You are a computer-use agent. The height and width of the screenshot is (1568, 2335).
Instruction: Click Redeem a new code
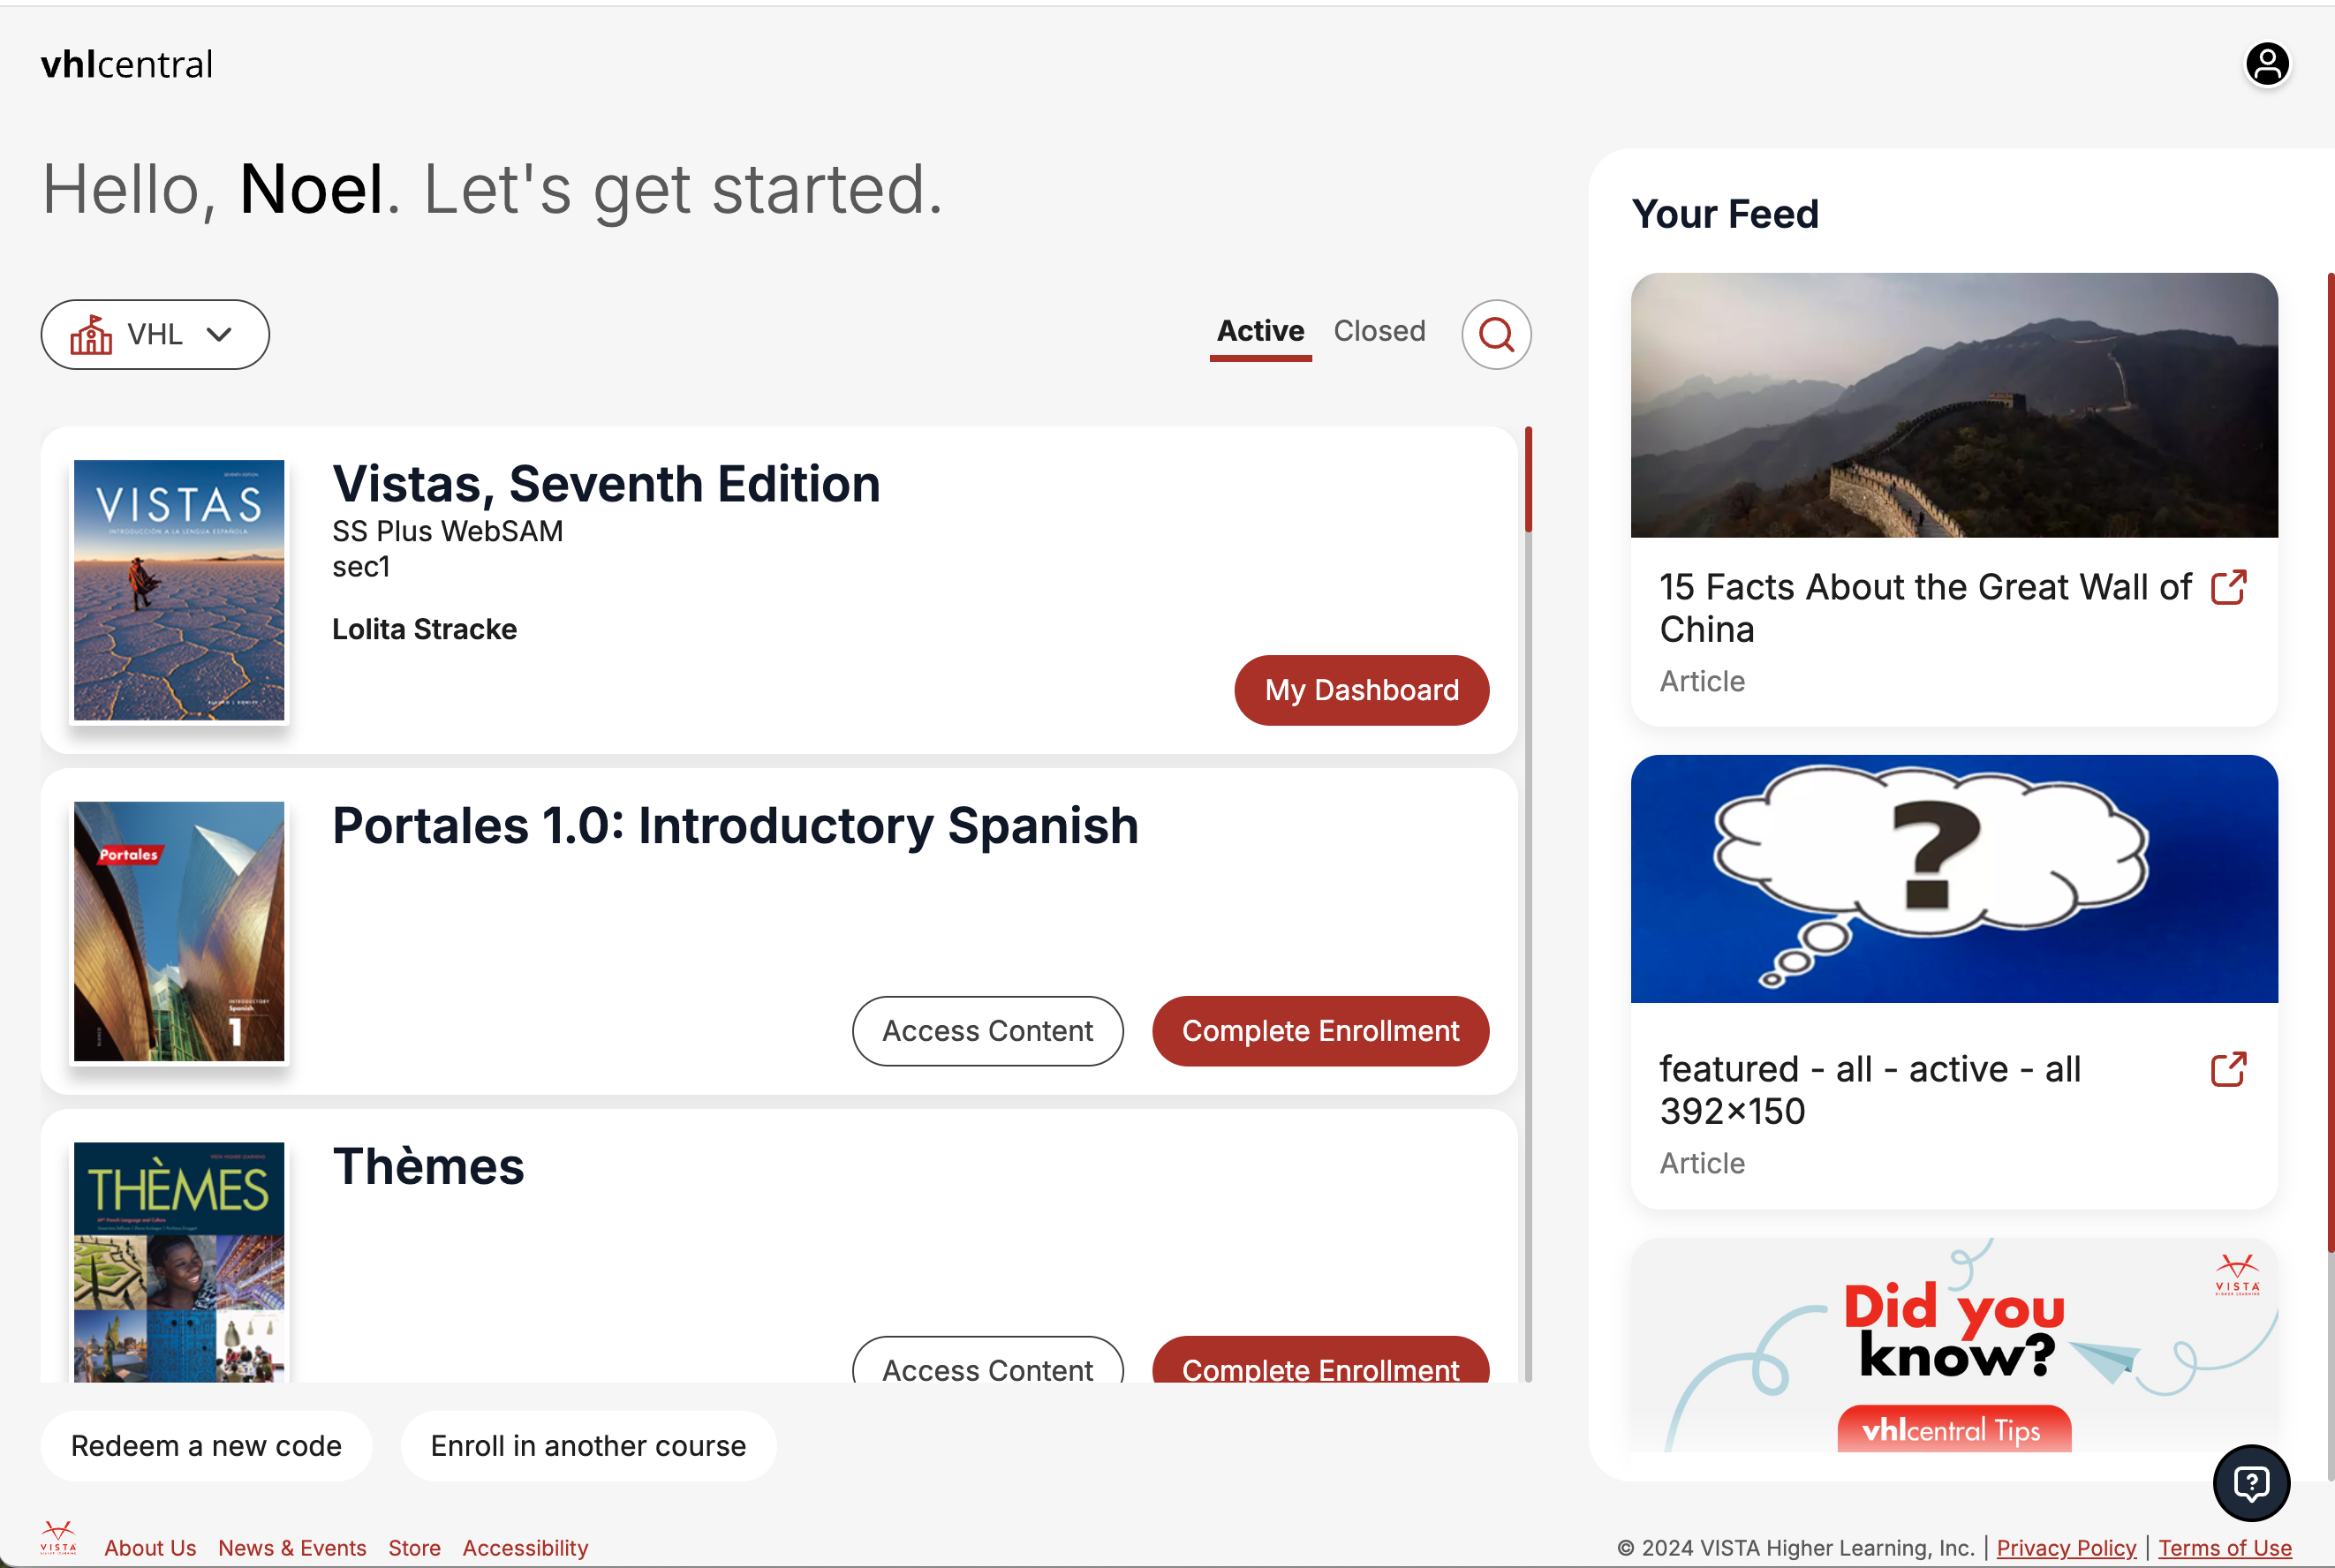(x=206, y=1446)
